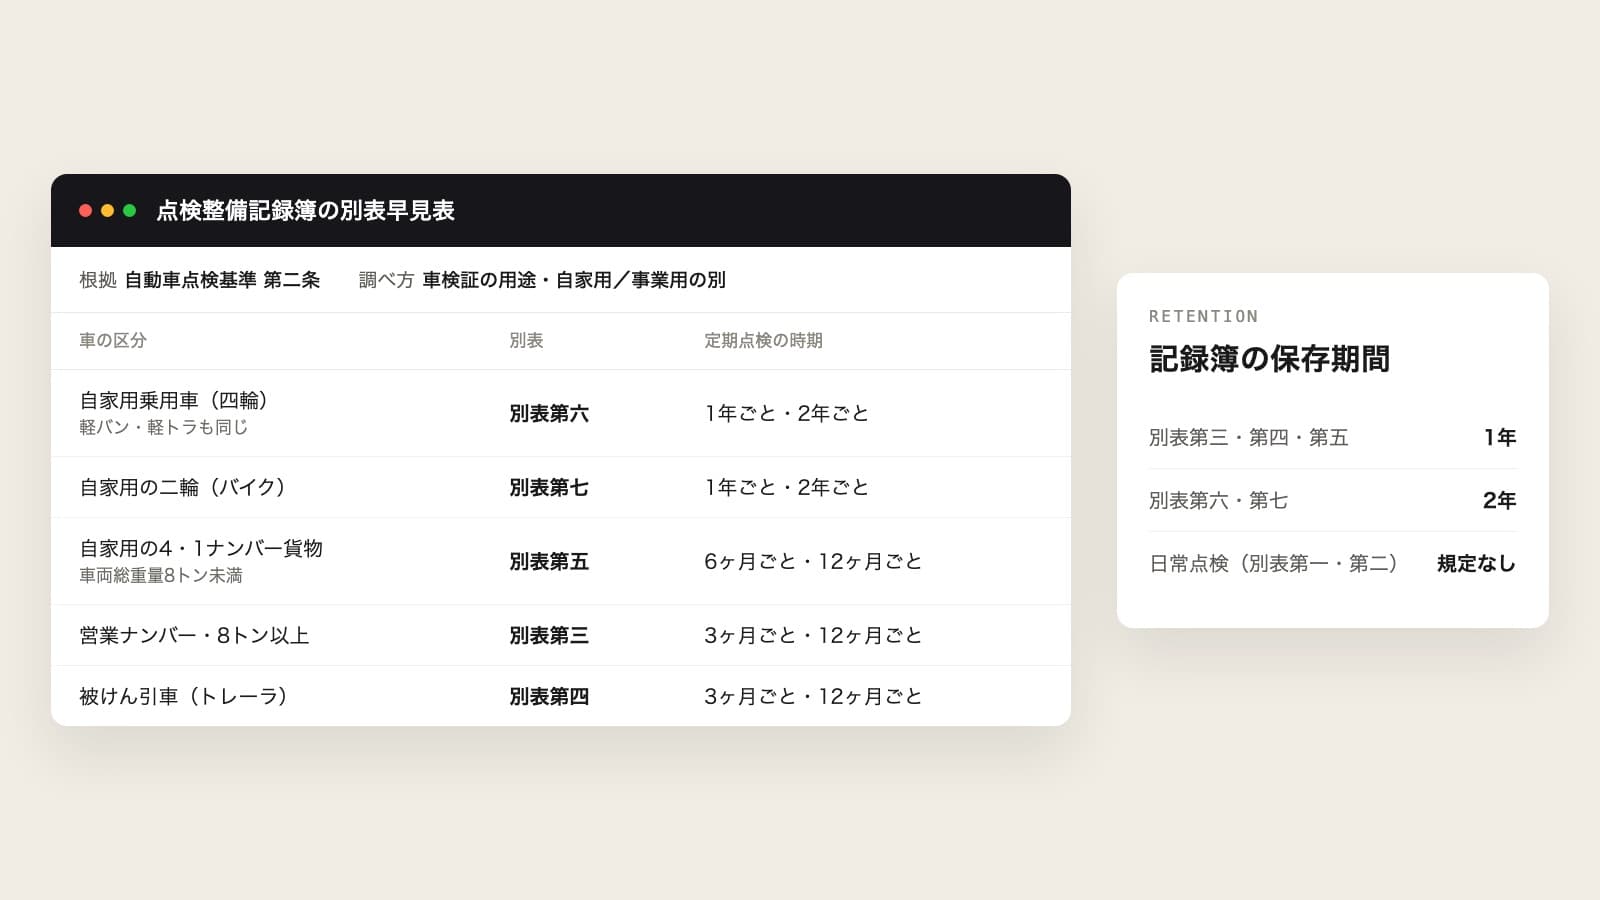Click the window title 点検整備記録簿の別表早見表
This screenshot has height=900, width=1600.
[306, 210]
